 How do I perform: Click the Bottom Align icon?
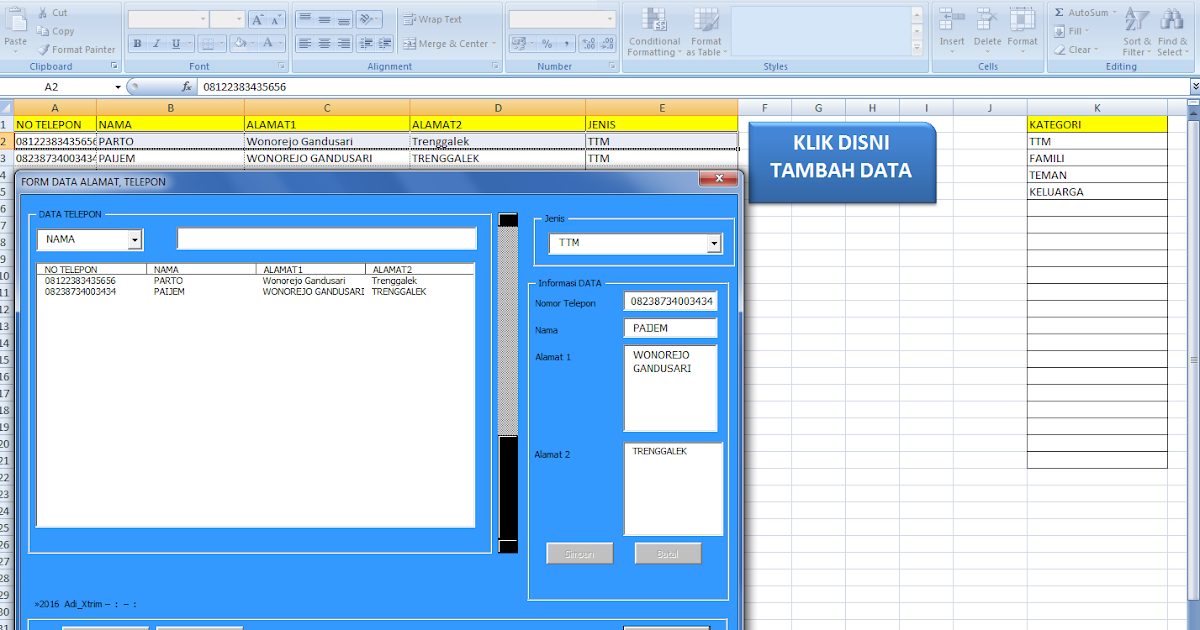[x=344, y=19]
